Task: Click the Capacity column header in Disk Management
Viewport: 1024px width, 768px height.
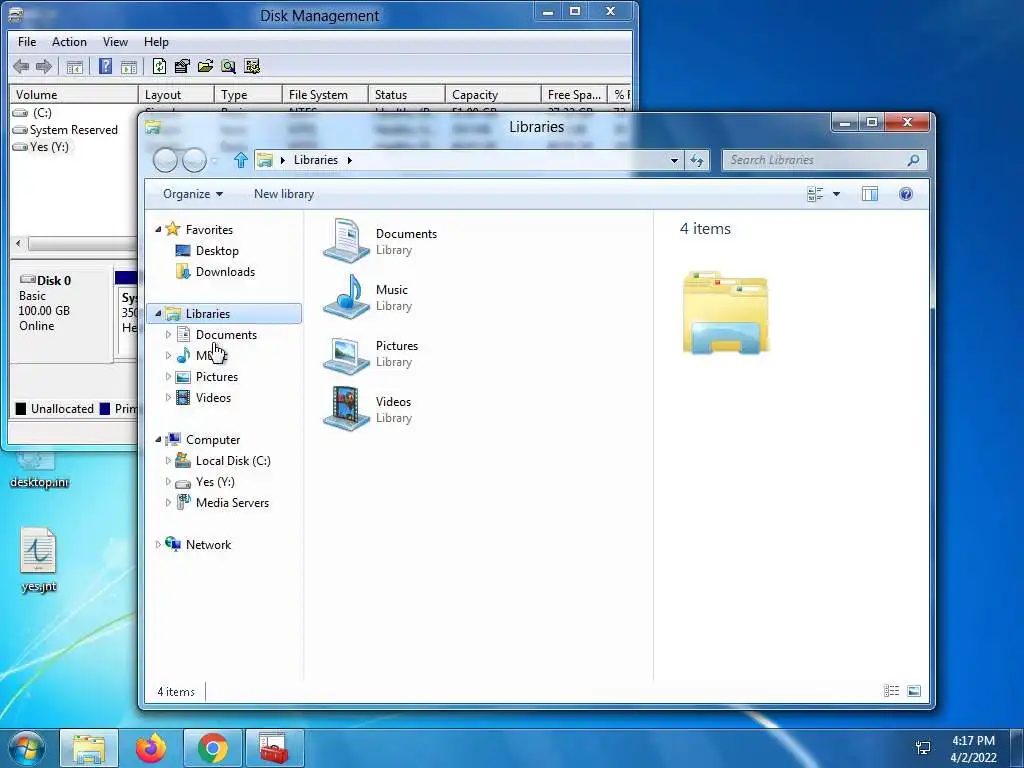Action: coord(493,95)
